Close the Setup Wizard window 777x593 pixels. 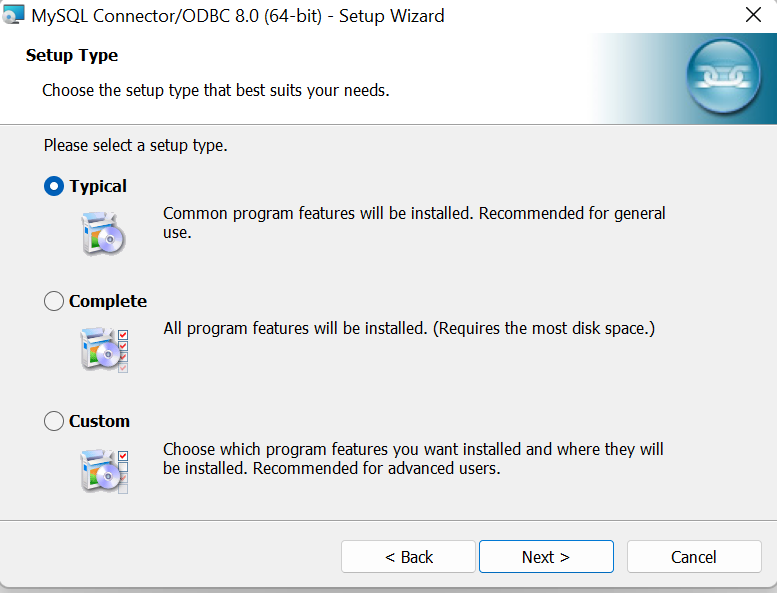(753, 16)
